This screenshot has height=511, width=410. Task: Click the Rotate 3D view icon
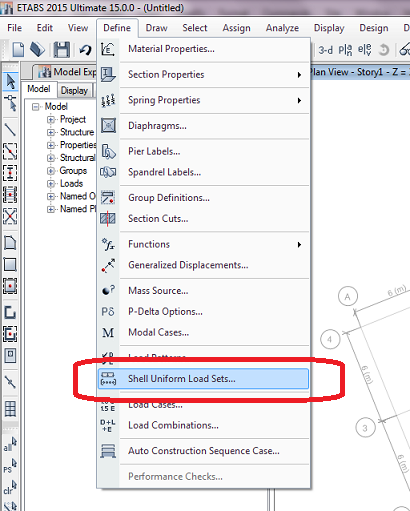[x=384, y=50]
